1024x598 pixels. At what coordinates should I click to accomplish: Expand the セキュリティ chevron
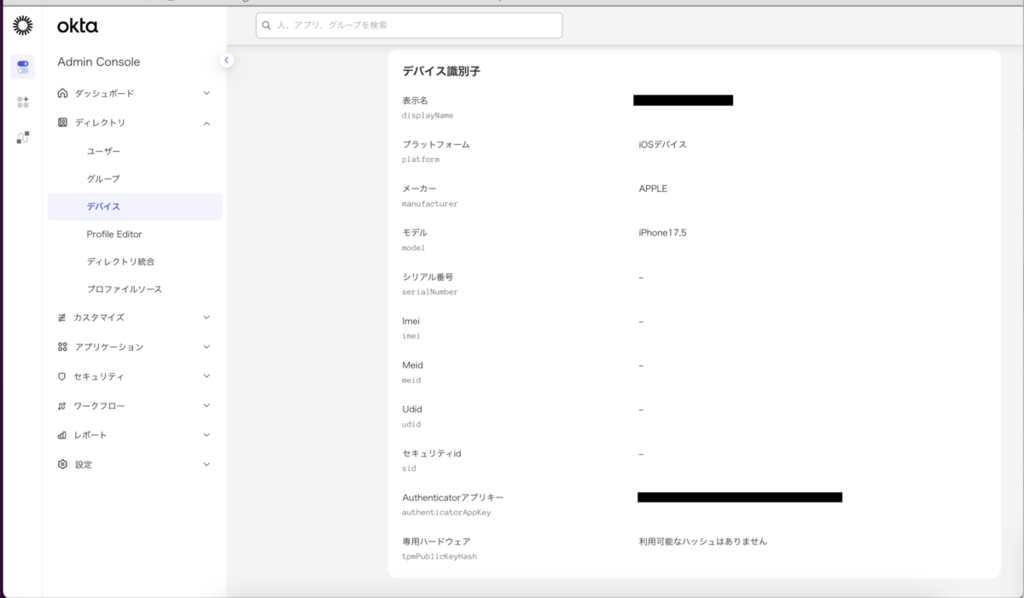(x=206, y=376)
